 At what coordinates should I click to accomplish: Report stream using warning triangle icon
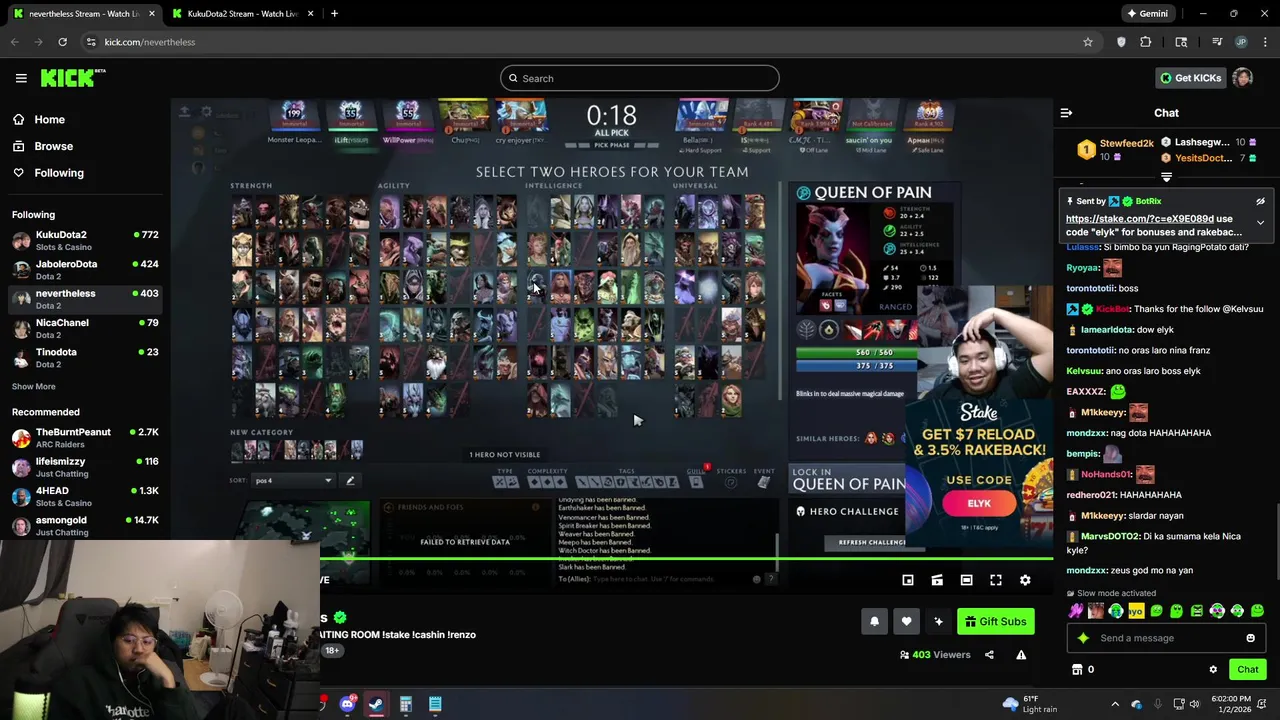[x=1021, y=655]
